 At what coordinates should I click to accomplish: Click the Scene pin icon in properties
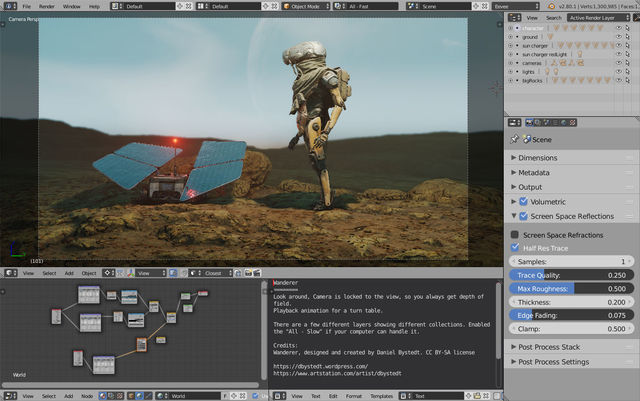pyautogui.click(x=515, y=140)
